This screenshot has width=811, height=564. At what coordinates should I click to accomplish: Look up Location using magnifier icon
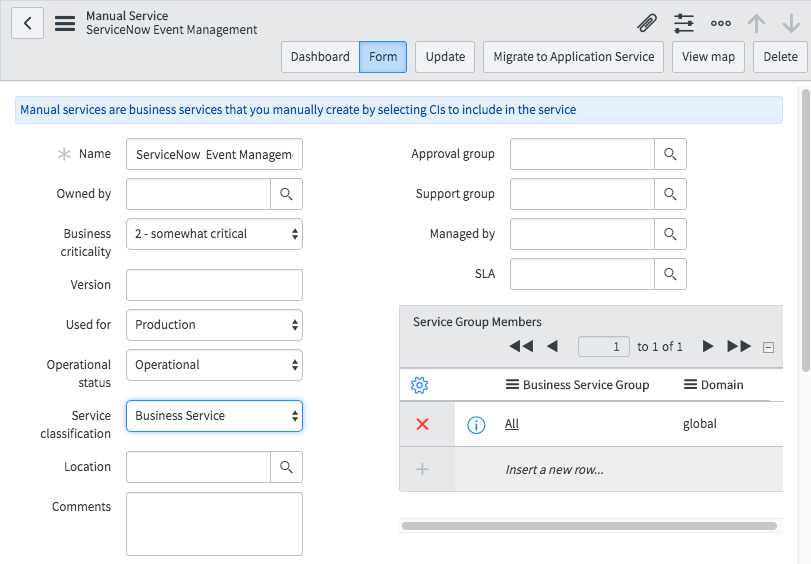(x=287, y=467)
